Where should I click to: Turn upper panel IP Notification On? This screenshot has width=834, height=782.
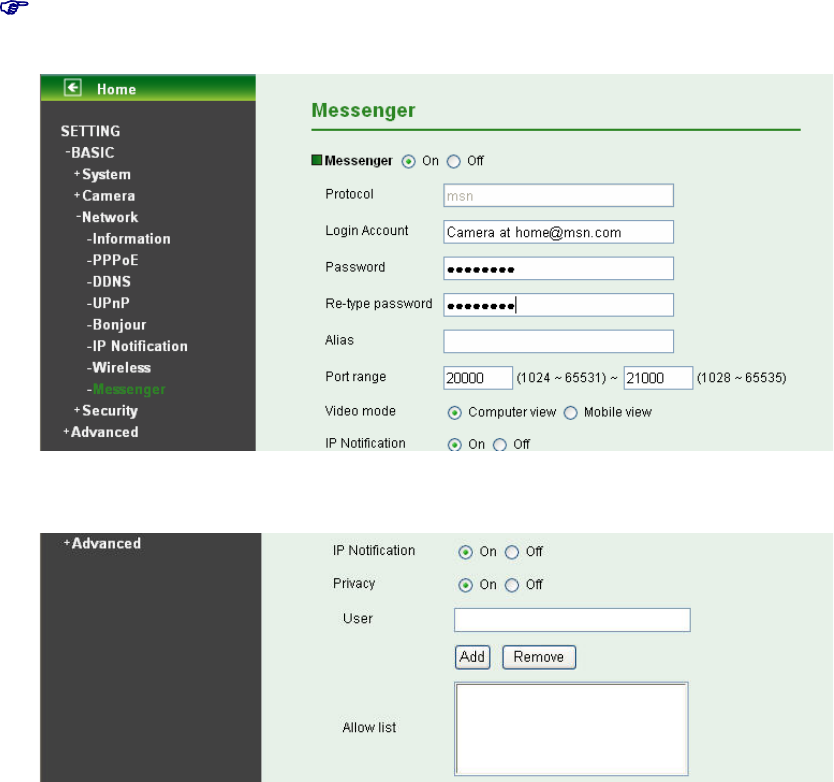tap(454, 445)
